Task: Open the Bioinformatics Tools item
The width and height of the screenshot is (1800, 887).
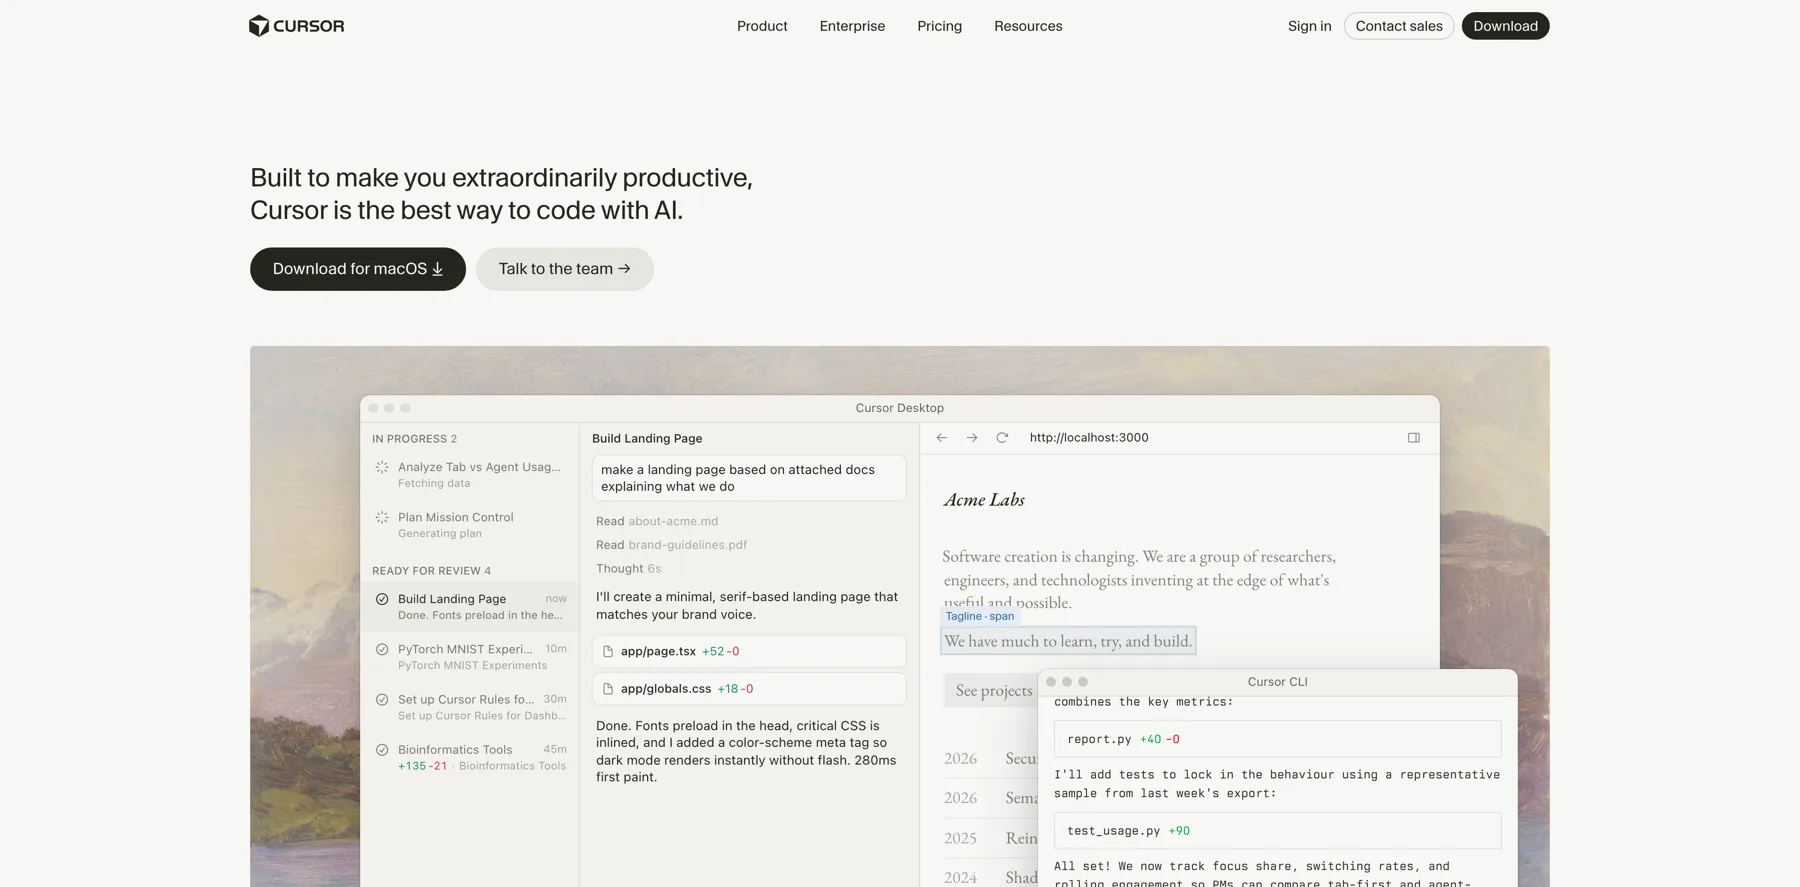Action: point(470,757)
